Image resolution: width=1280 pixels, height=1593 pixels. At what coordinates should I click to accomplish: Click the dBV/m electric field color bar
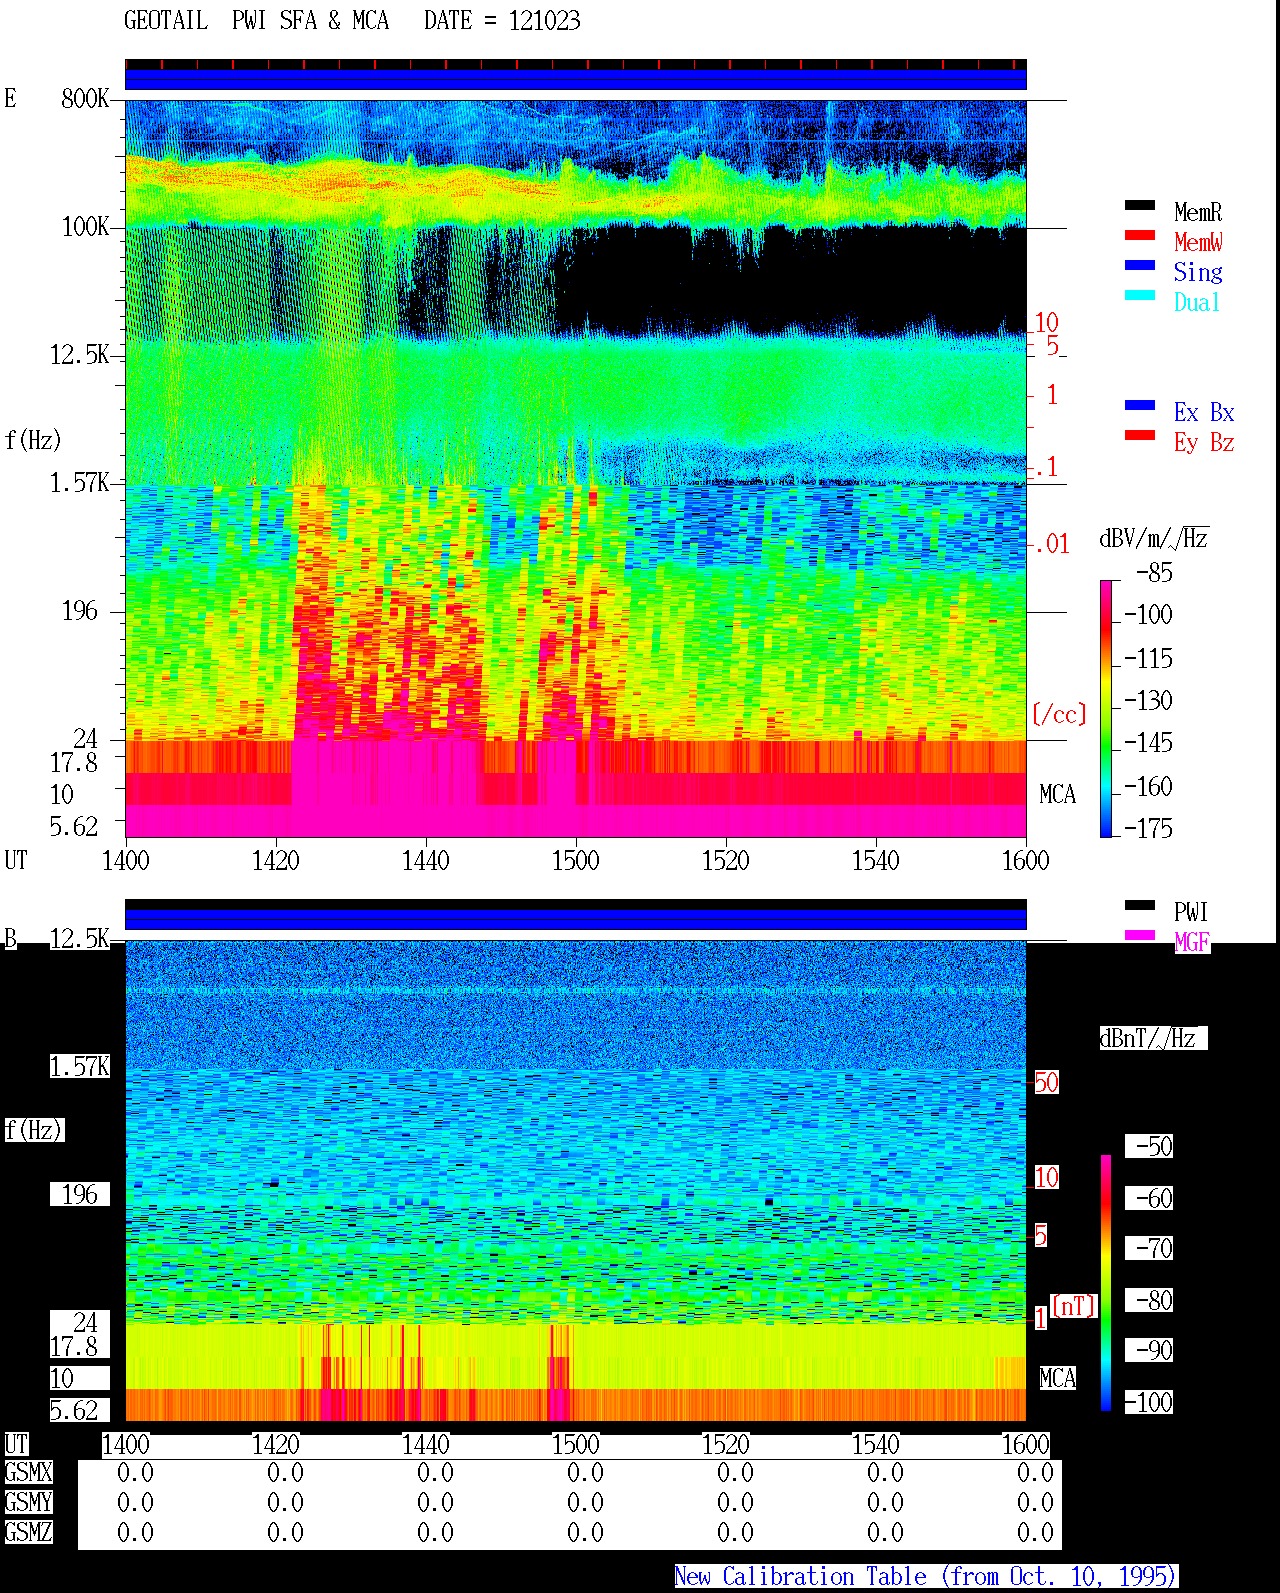[1106, 708]
